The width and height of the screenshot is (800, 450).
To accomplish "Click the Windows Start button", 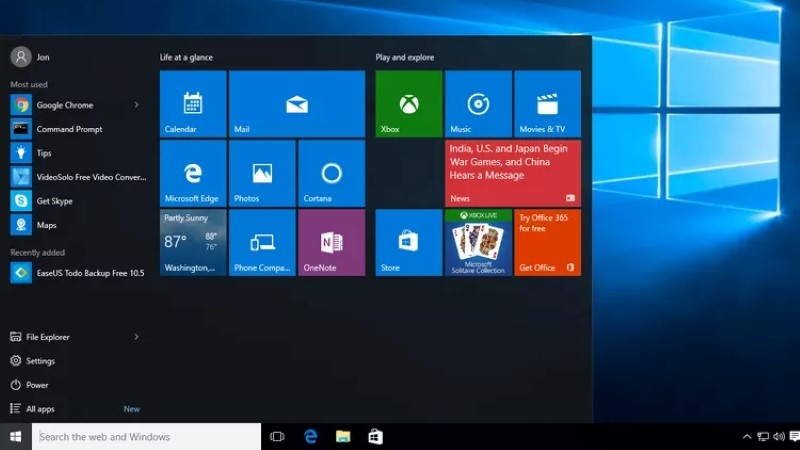I will 16,437.
